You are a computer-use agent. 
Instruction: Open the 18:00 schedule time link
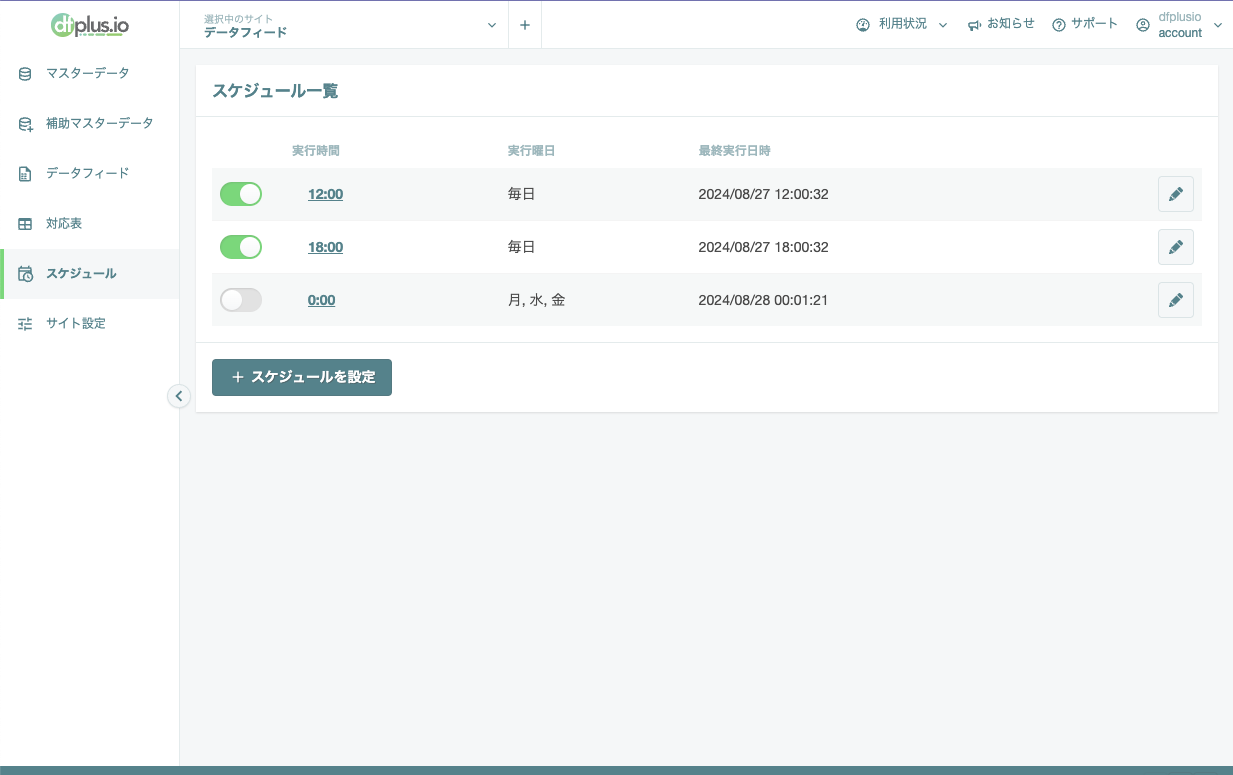(x=325, y=247)
